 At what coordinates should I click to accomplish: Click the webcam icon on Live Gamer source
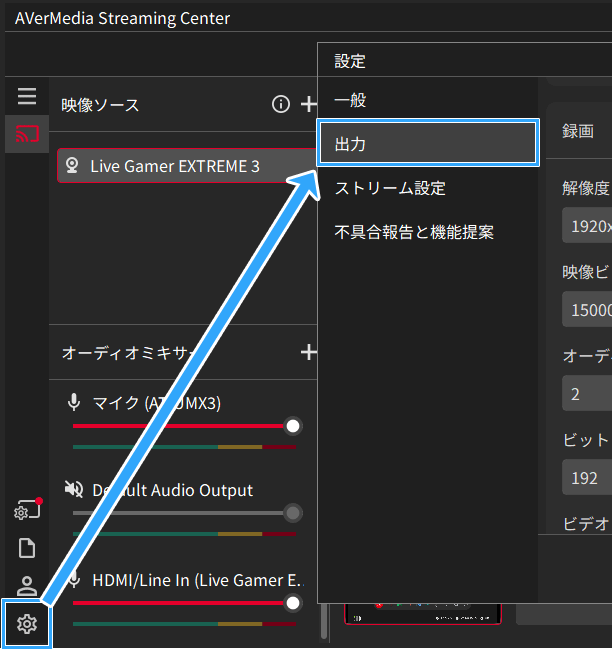(x=72, y=165)
